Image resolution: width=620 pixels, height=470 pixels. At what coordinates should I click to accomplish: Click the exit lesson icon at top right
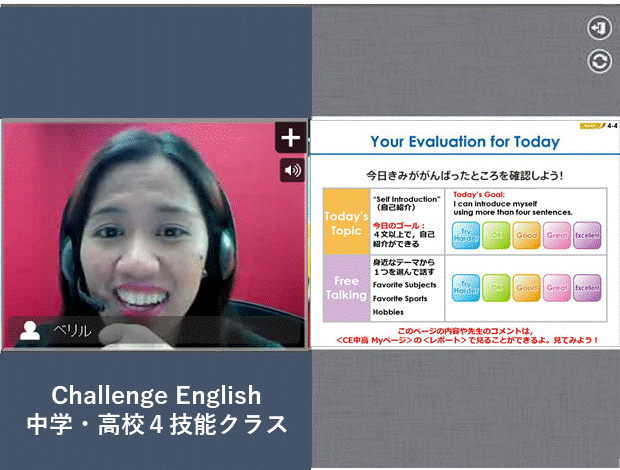[599, 28]
